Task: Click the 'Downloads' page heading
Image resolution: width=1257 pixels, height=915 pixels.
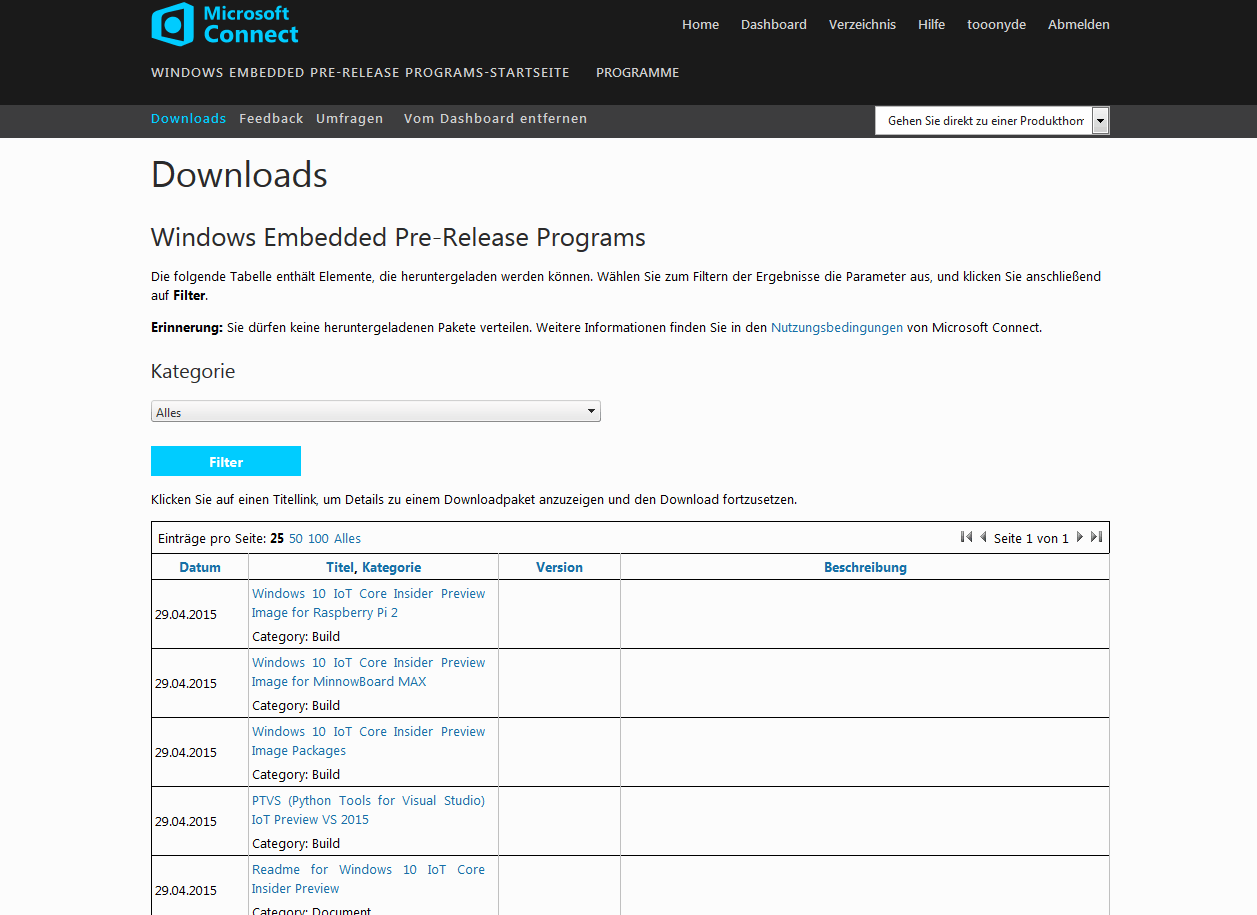Action: [239, 175]
